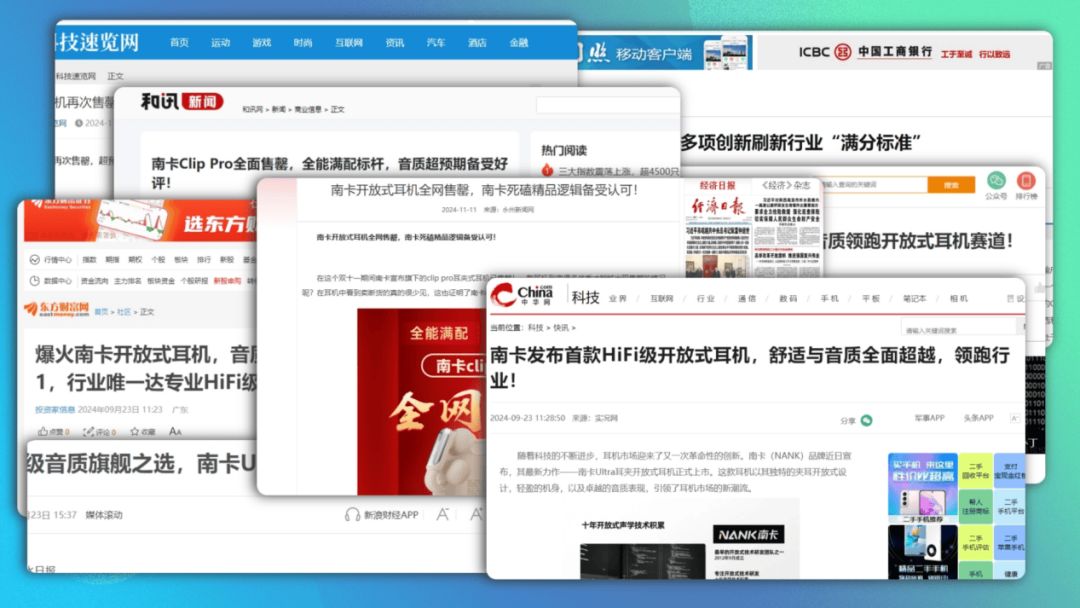1080x608 pixels.
Task: Open 金融 in the 科技速览网 nav bar
Action: [519, 43]
